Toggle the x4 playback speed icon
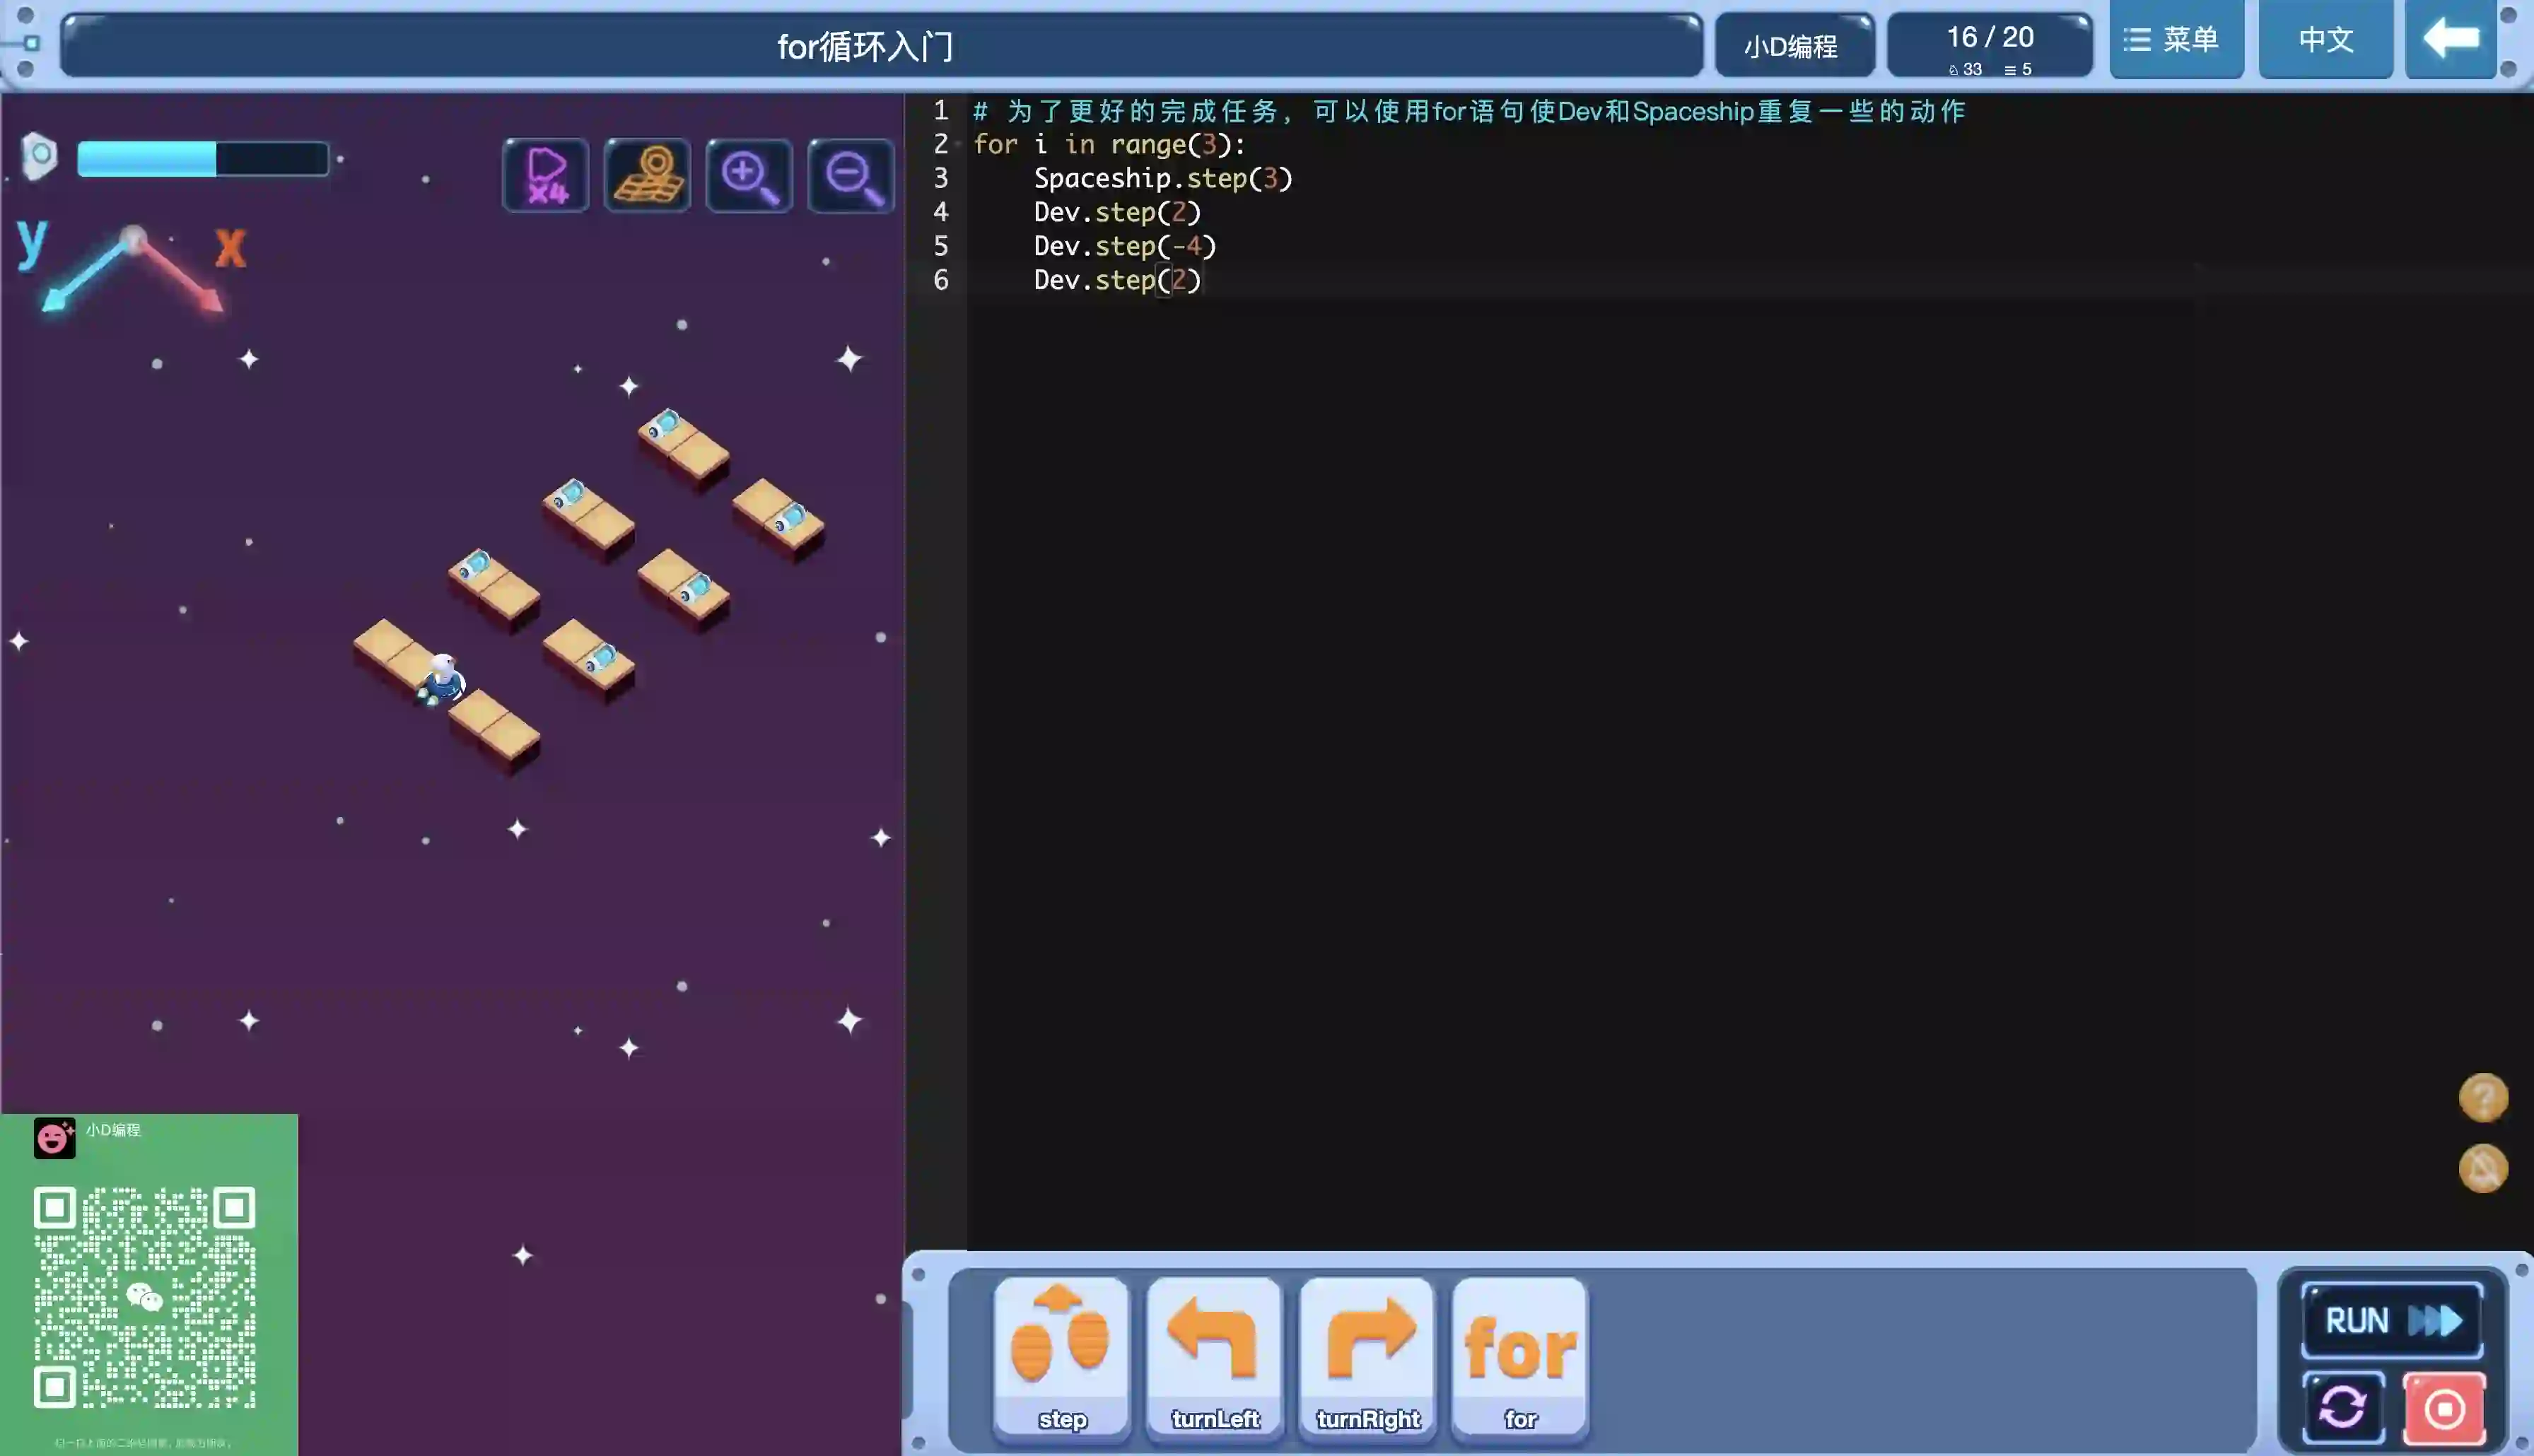Screen dimensions: 2534x1456 [546, 175]
